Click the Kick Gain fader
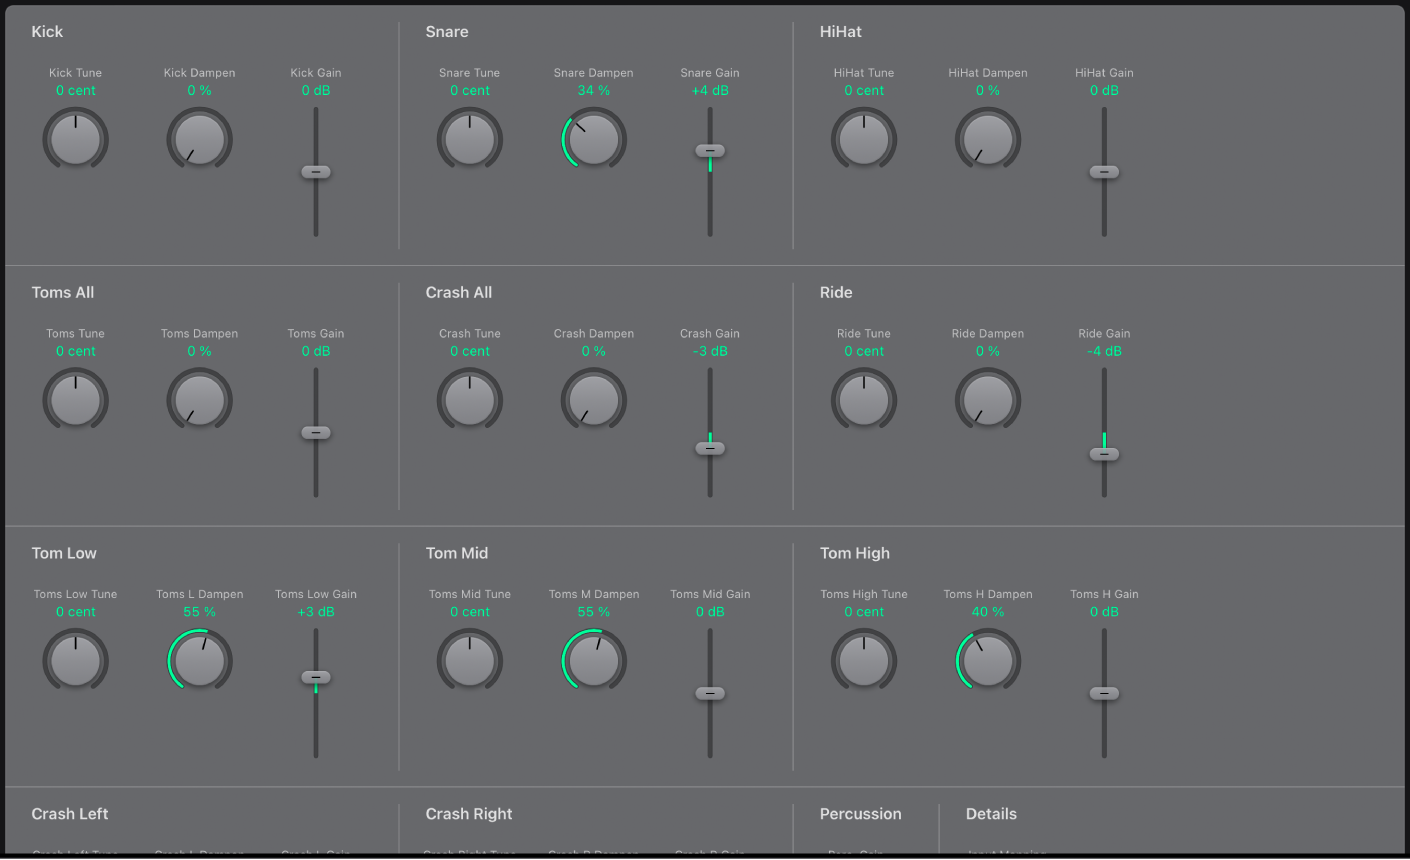 tap(315, 171)
